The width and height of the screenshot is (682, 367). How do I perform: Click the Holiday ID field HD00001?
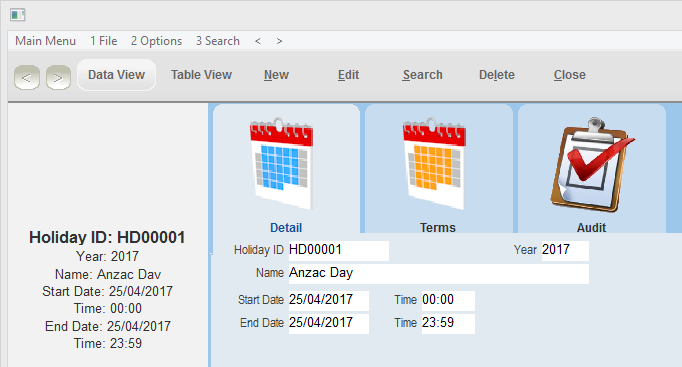[339, 251]
